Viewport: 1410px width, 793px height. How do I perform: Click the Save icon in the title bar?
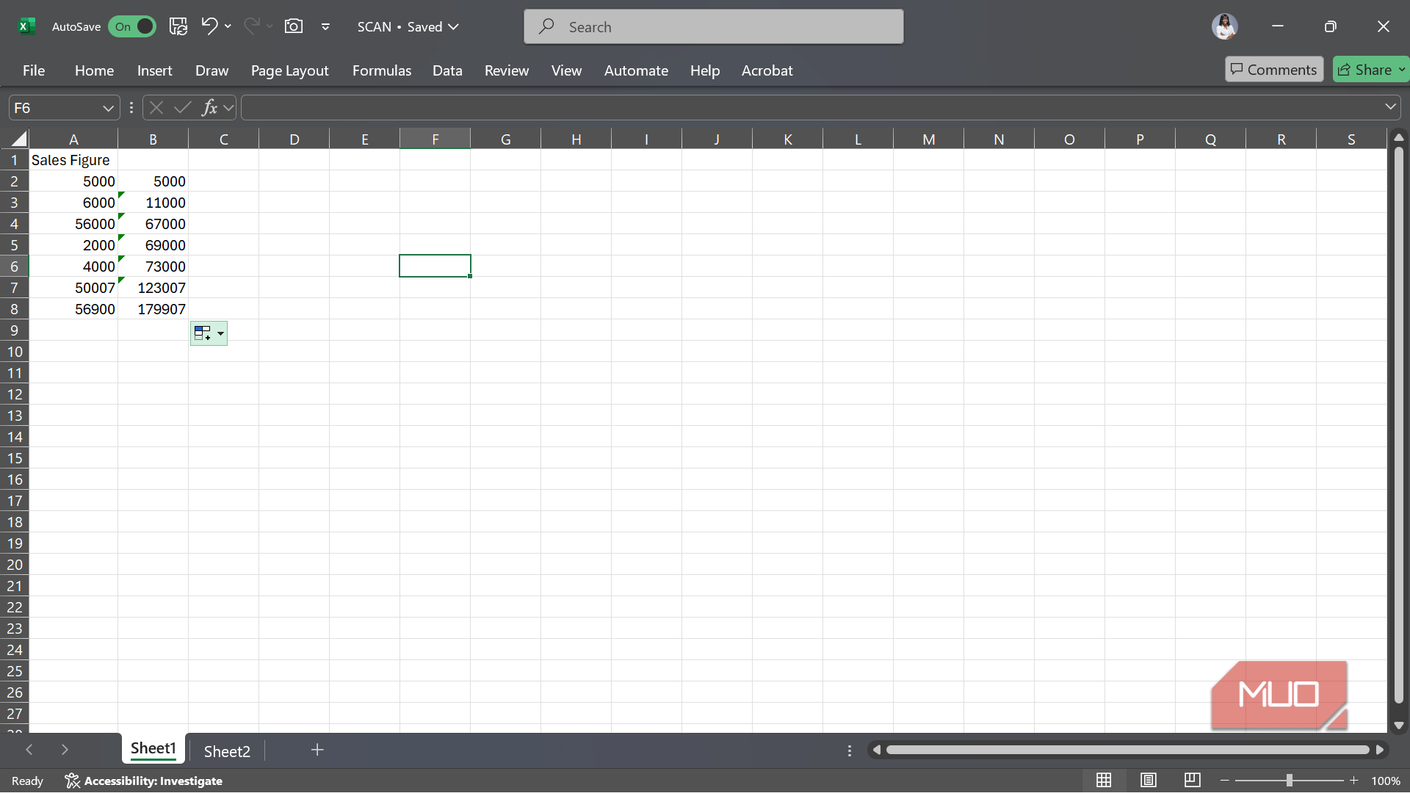[178, 27]
